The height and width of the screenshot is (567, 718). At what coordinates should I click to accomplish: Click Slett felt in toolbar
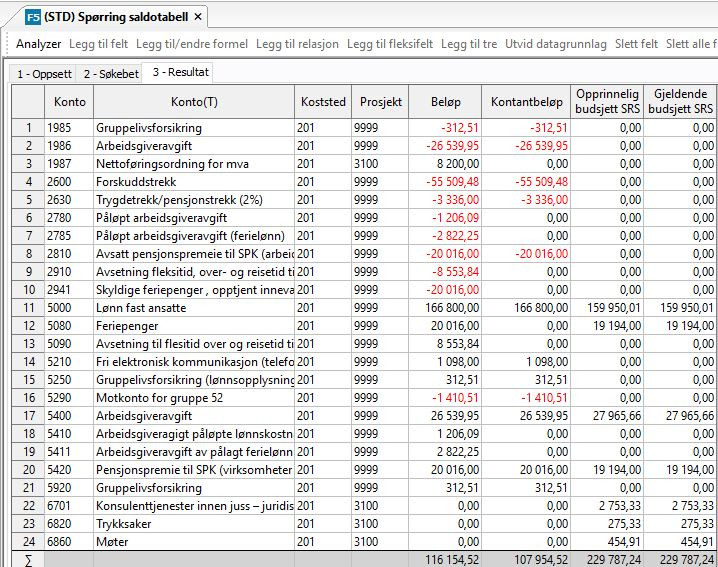click(636, 44)
